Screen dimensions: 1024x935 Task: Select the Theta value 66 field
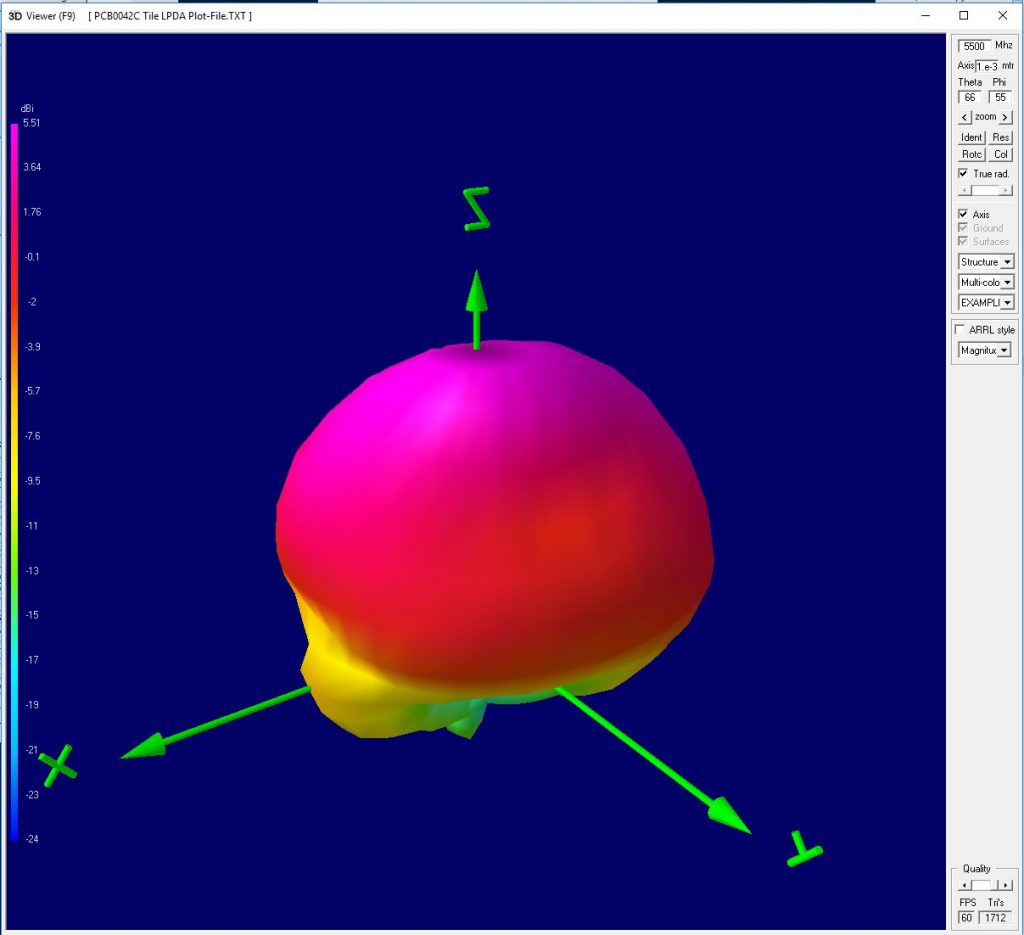click(970, 96)
